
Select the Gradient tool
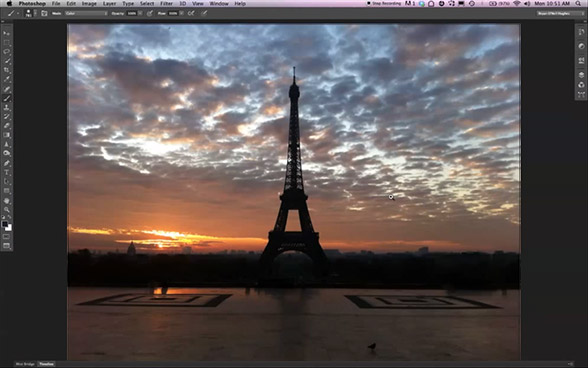point(7,135)
